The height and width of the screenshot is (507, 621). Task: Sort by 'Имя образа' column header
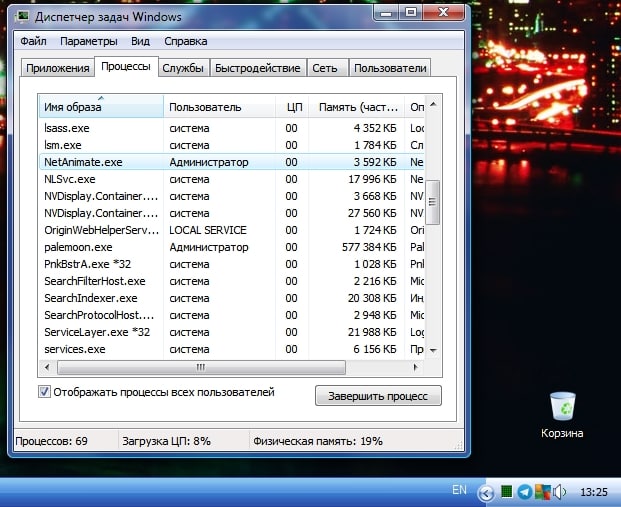101,107
